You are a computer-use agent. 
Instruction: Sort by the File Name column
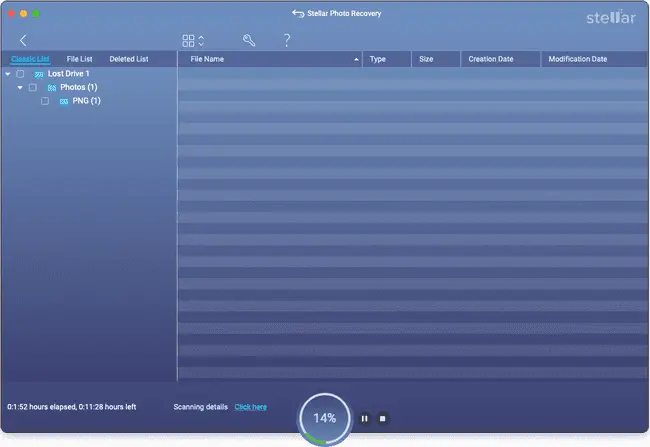coord(270,59)
